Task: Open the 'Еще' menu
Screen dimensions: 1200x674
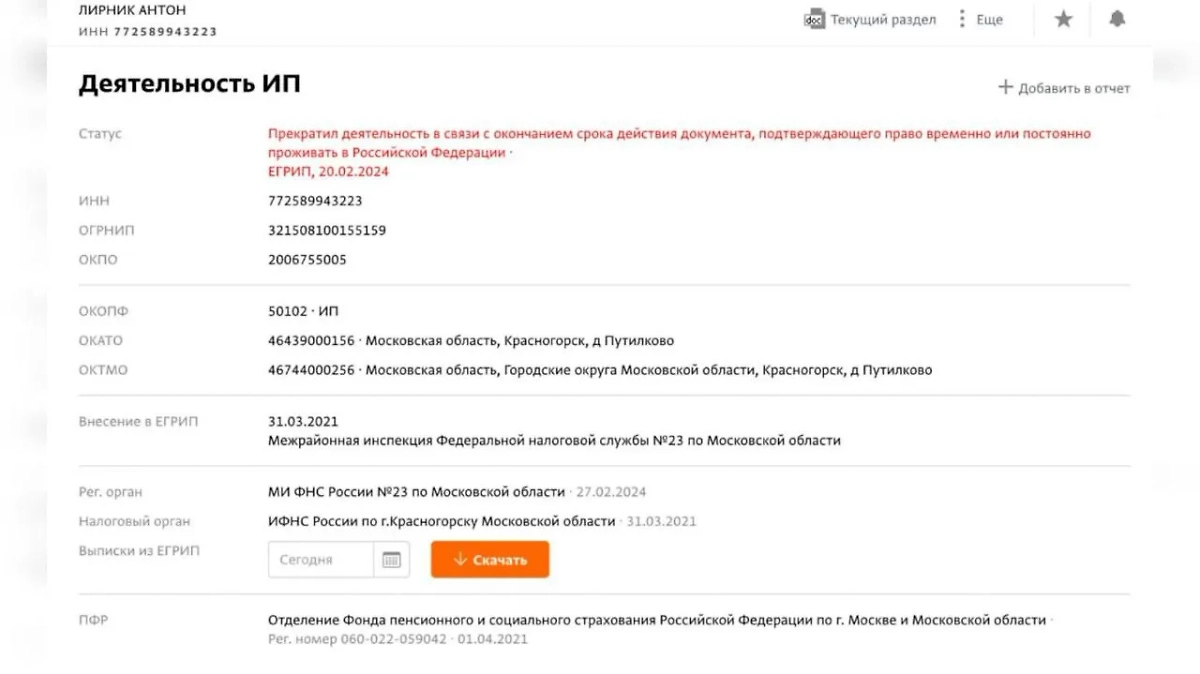Action: [989, 18]
